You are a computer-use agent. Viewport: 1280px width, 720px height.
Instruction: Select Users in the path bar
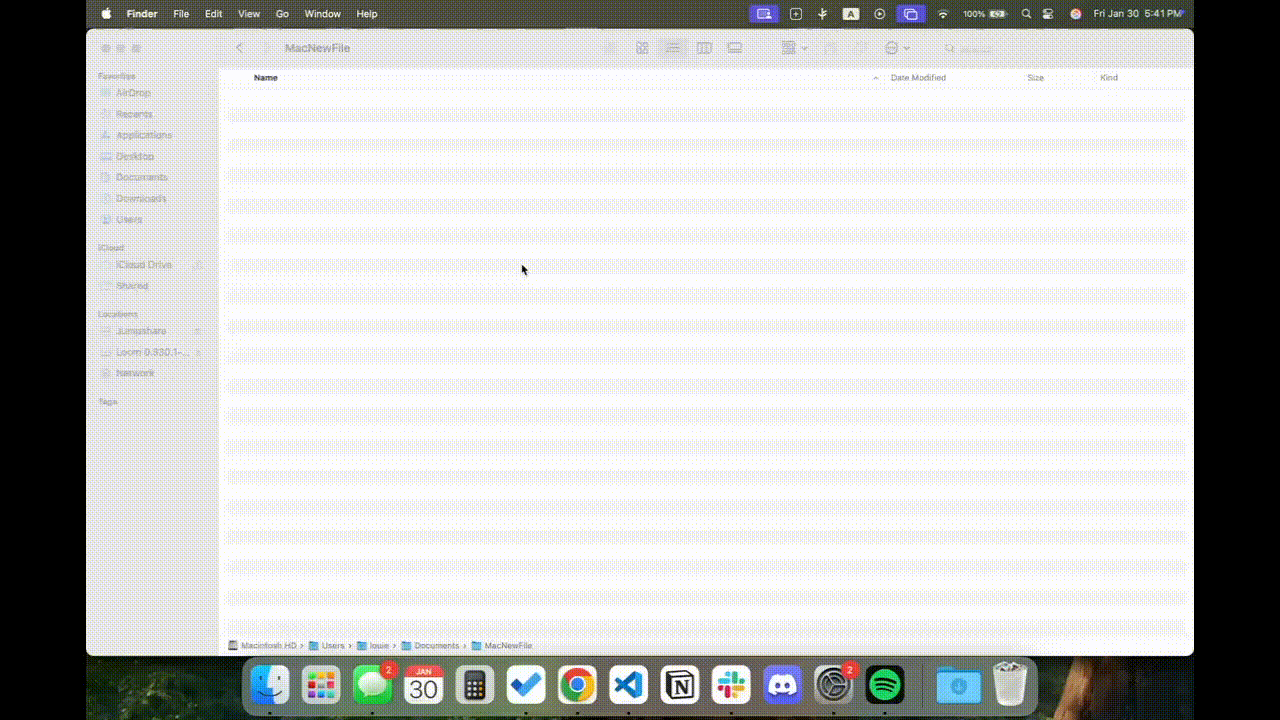click(327, 646)
